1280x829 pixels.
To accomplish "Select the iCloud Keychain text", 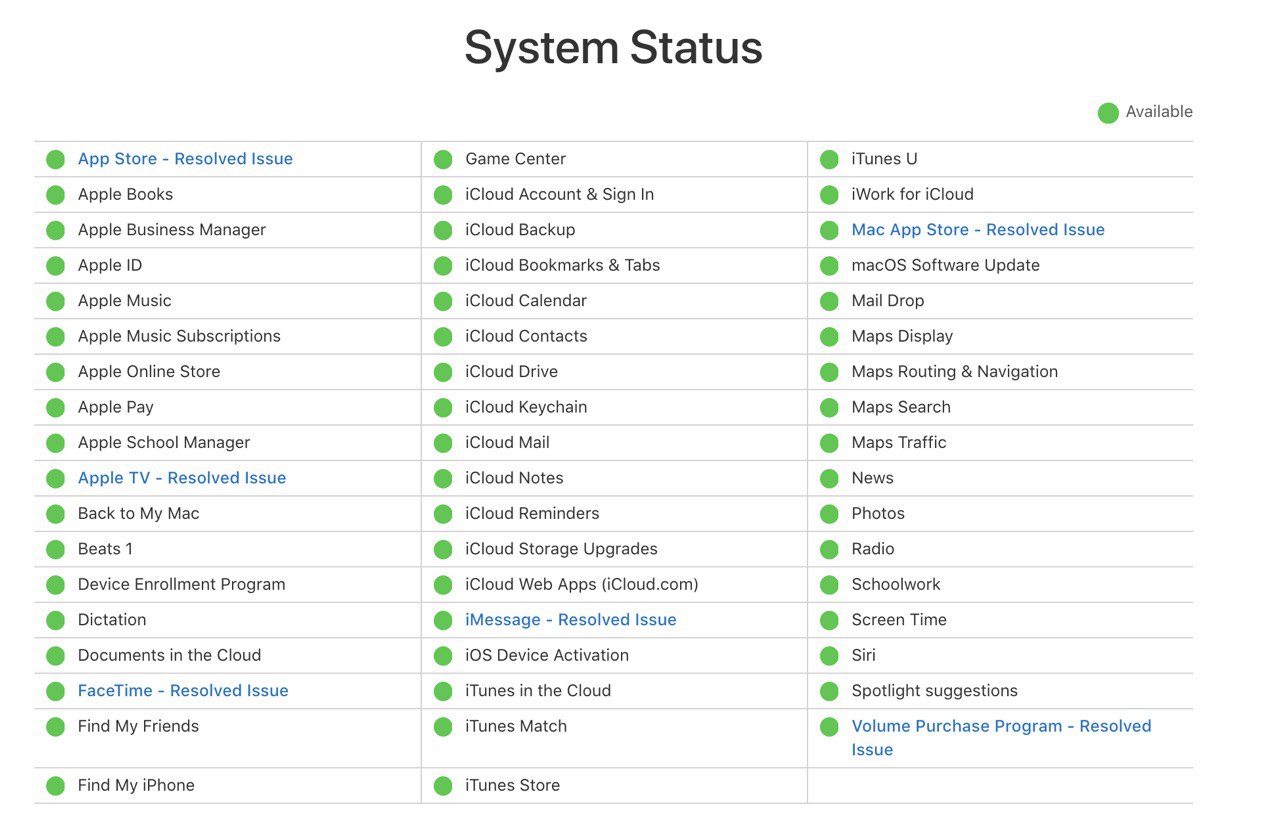I will (x=526, y=408).
